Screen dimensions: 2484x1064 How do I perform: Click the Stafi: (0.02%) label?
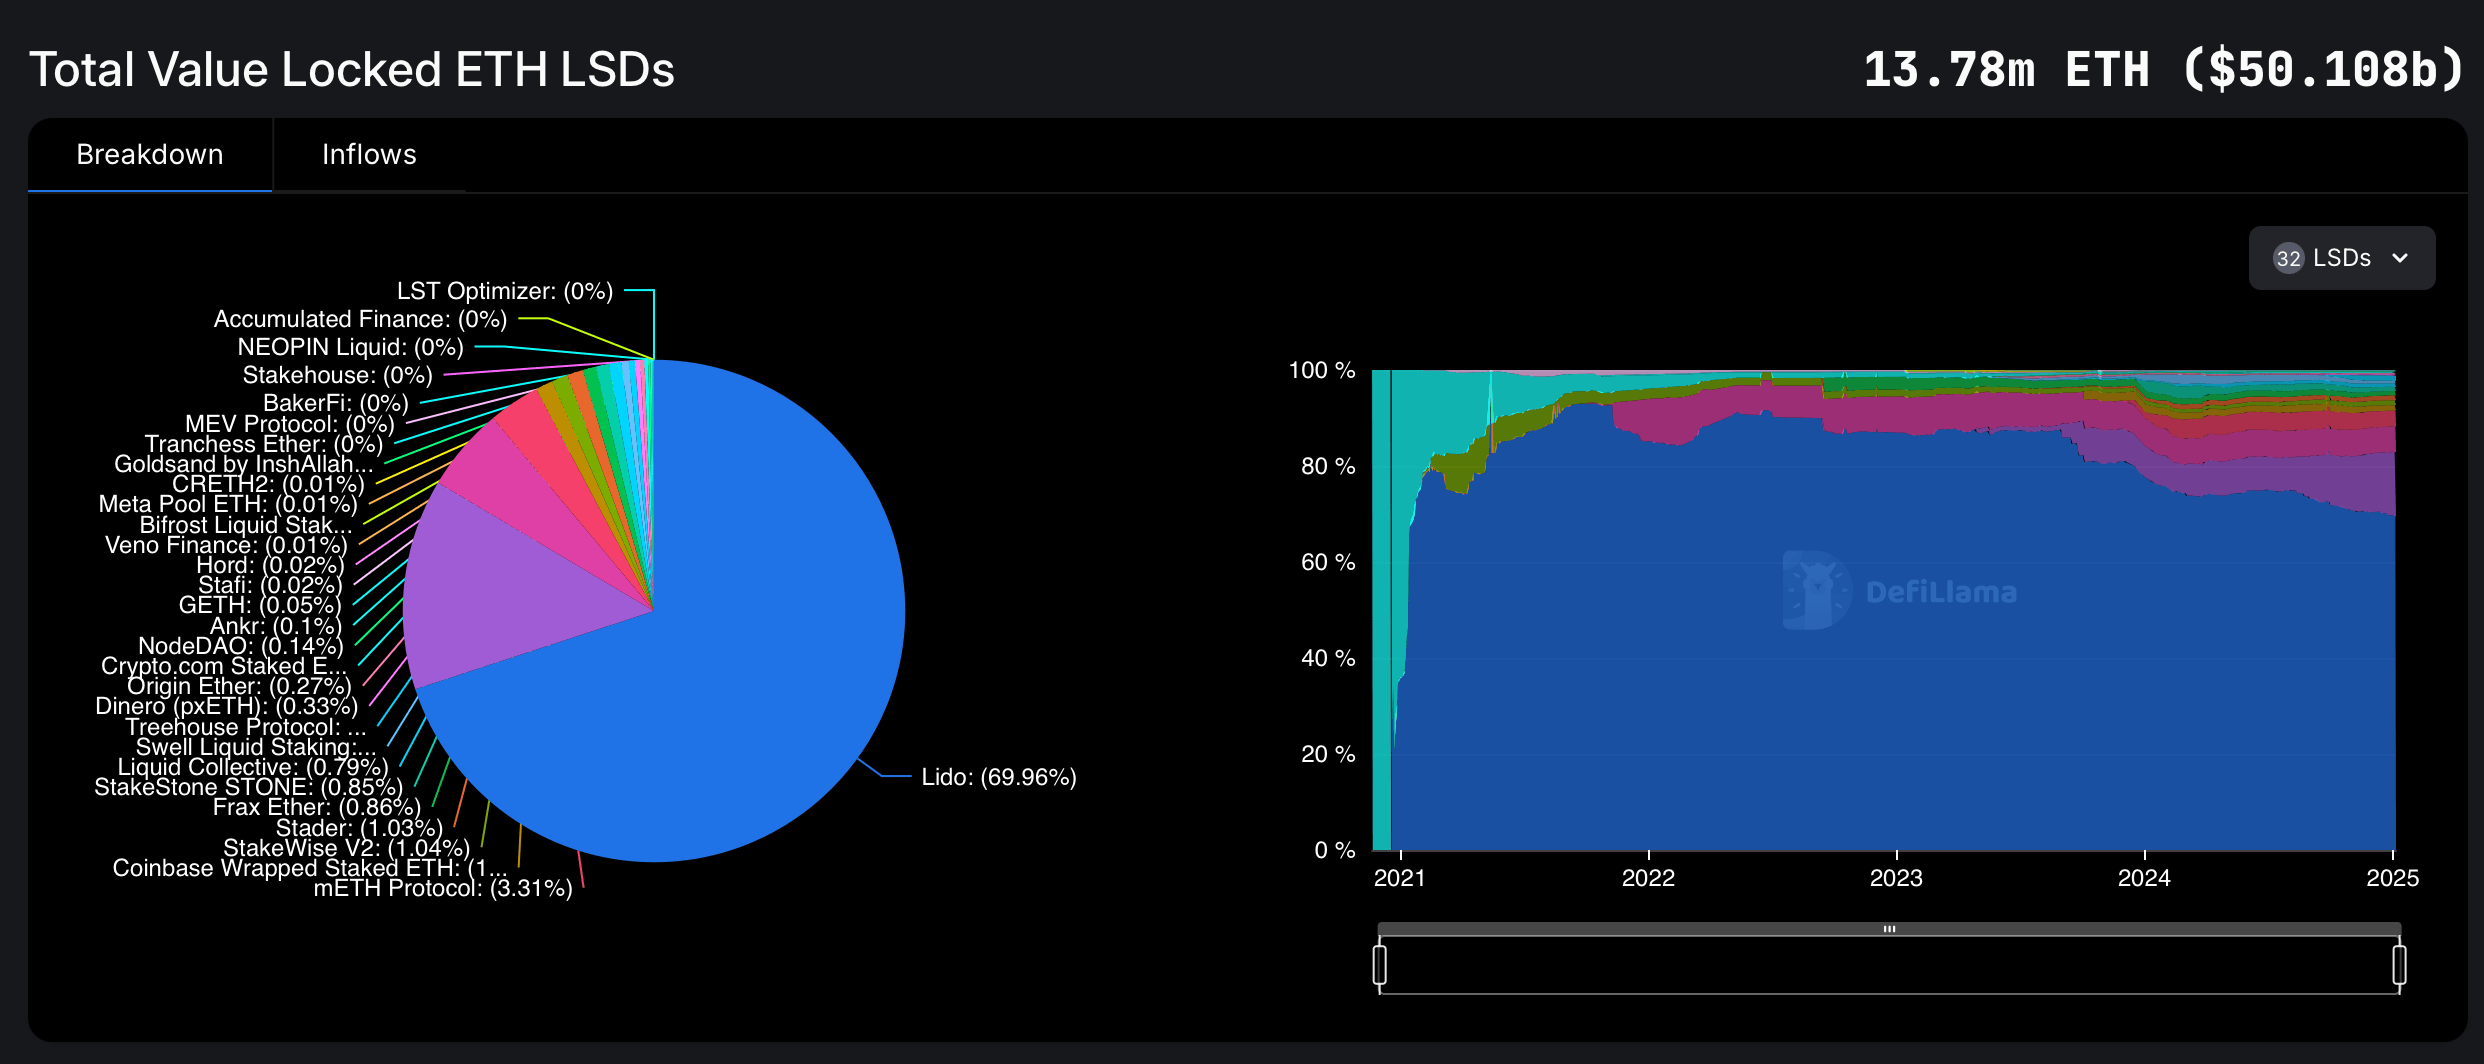(270, 585)
